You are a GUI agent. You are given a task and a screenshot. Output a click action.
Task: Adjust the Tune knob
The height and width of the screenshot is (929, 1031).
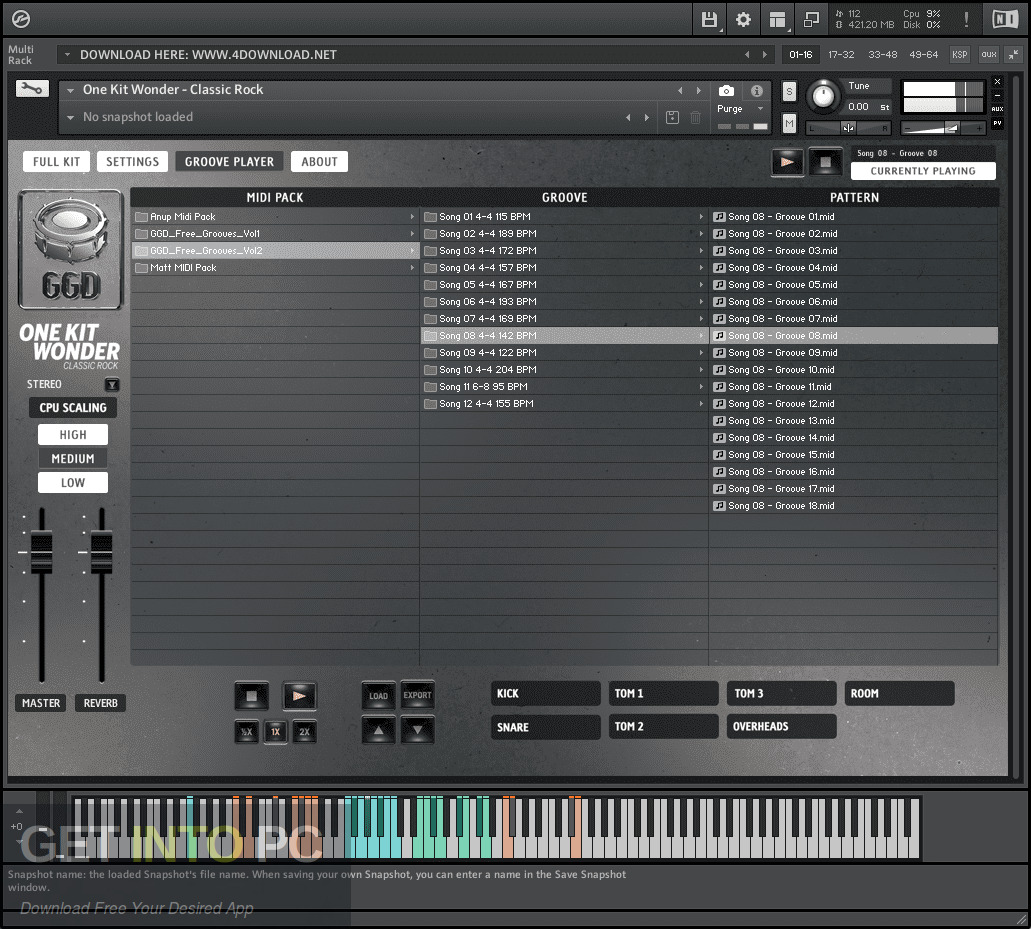(823, 97)
